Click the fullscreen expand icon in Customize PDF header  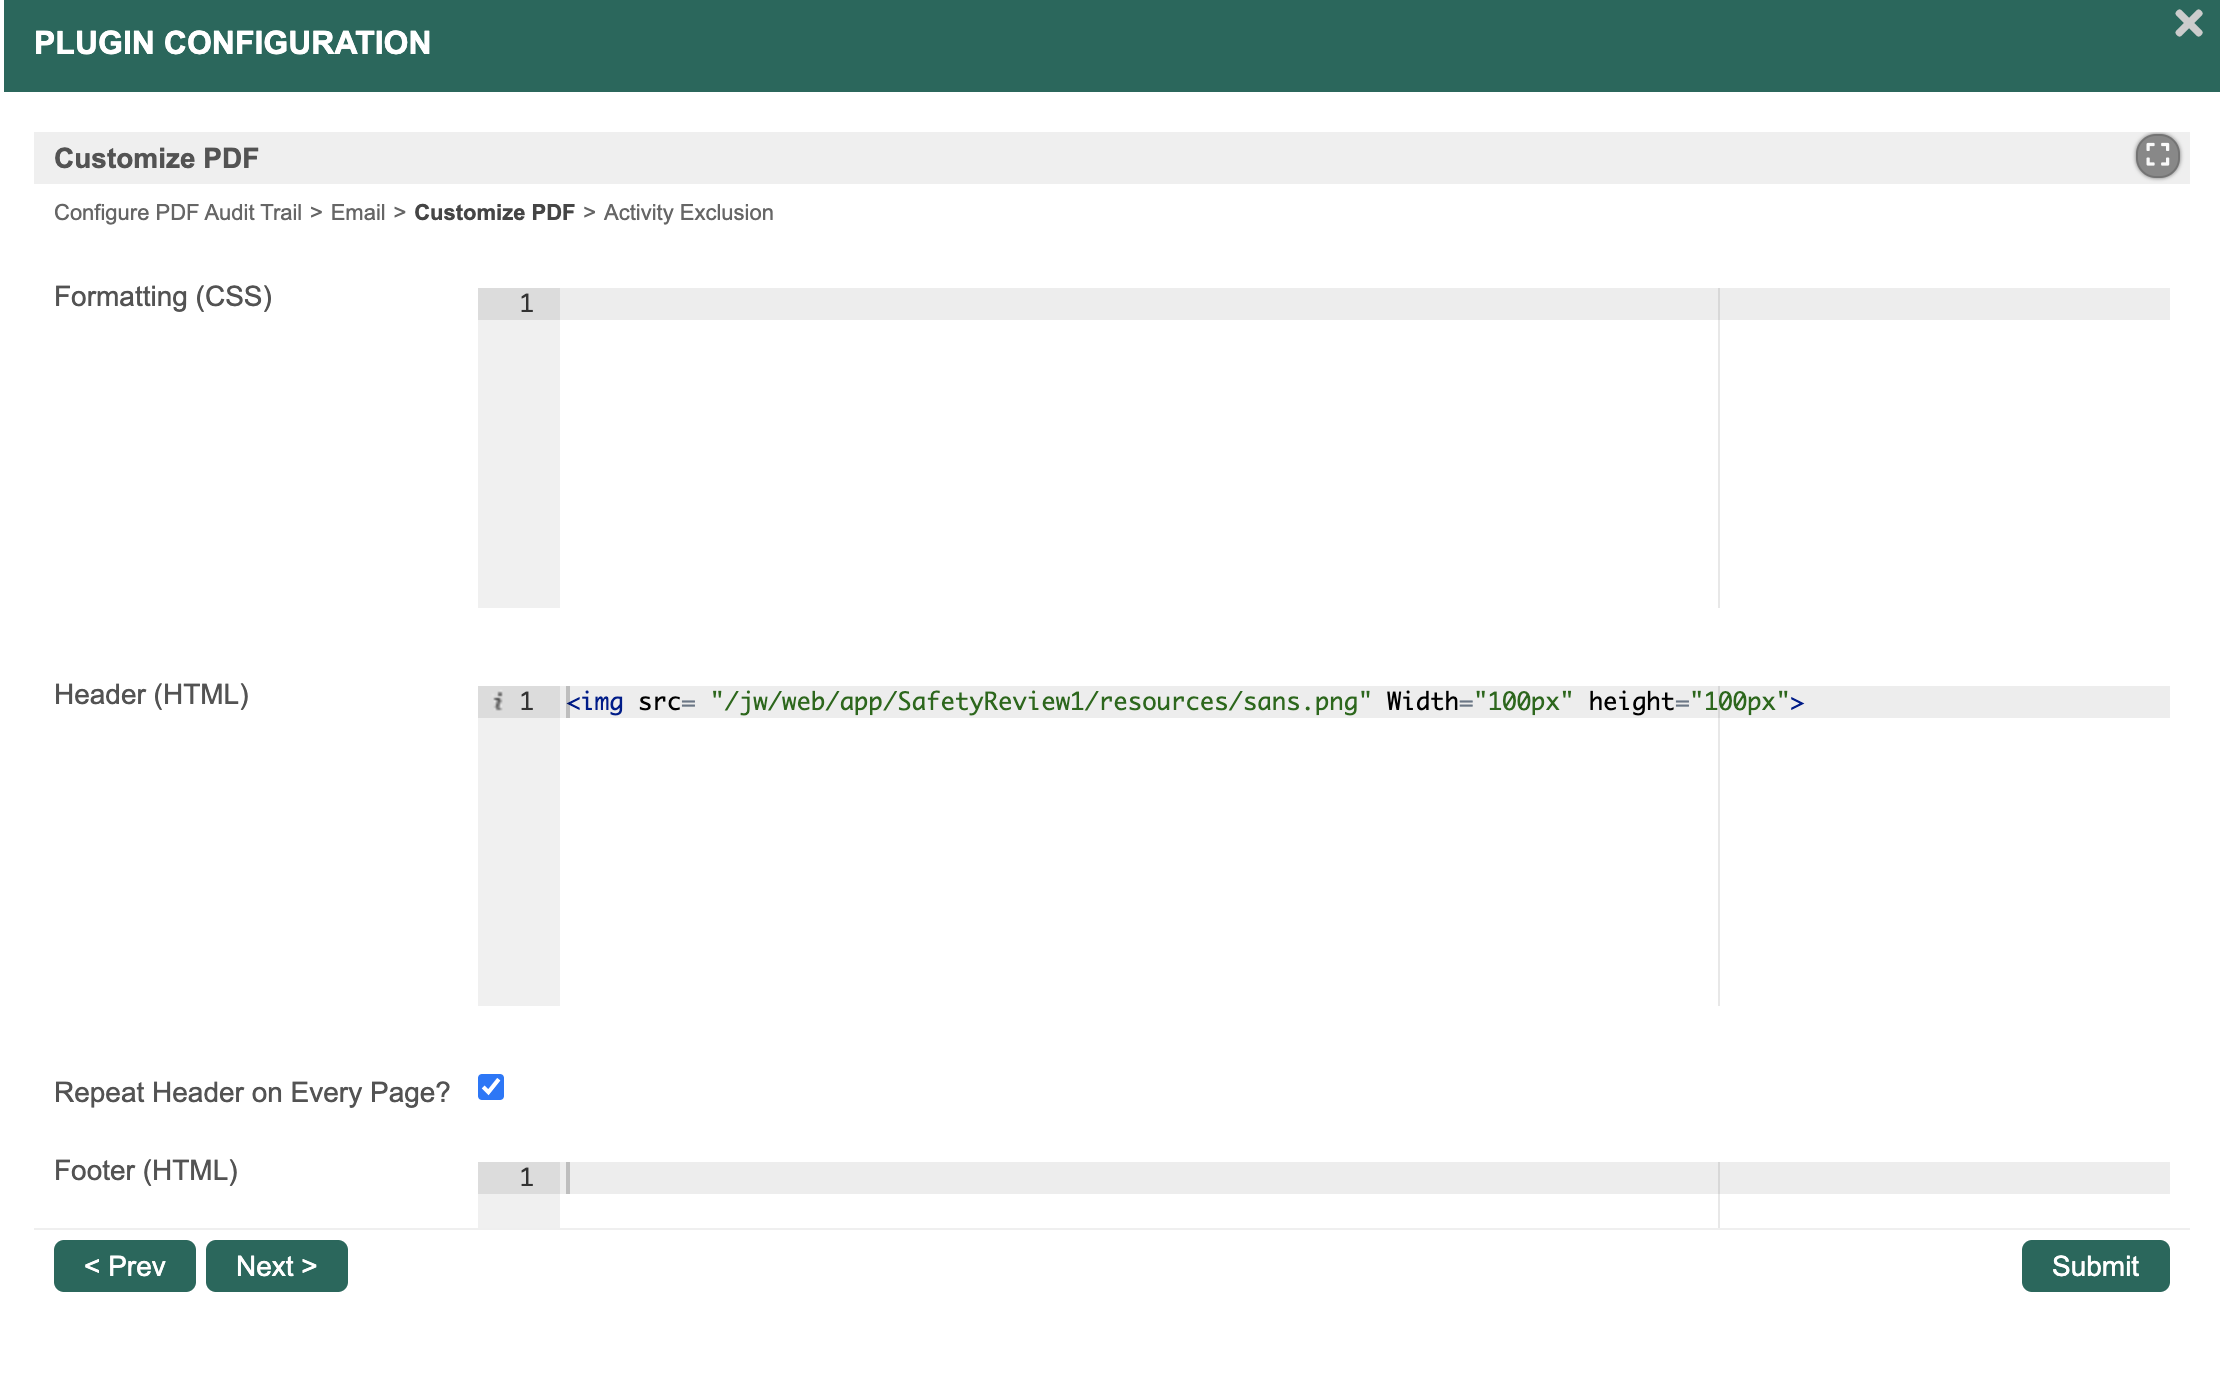2157,156
